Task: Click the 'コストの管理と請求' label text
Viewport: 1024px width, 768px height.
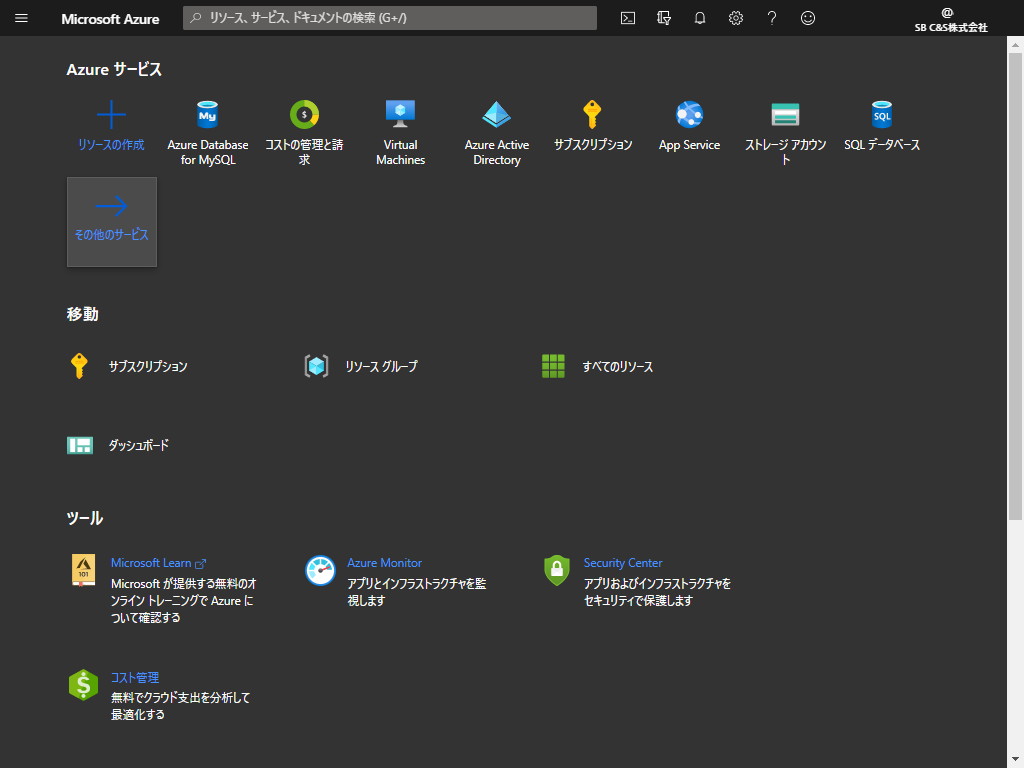Action: pos(304,152)
